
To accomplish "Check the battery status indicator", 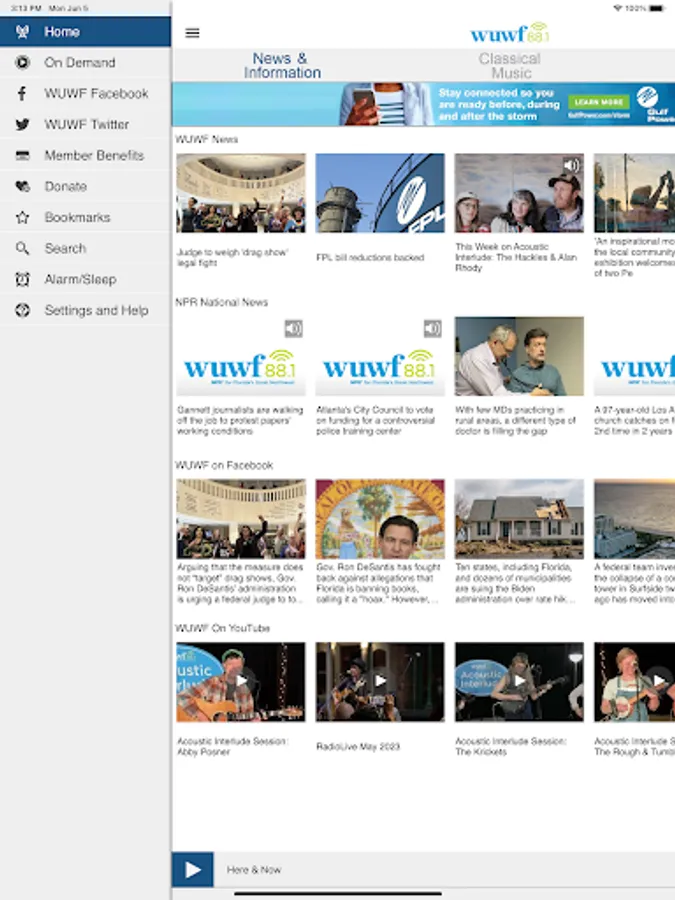I will tap(657, 8).
